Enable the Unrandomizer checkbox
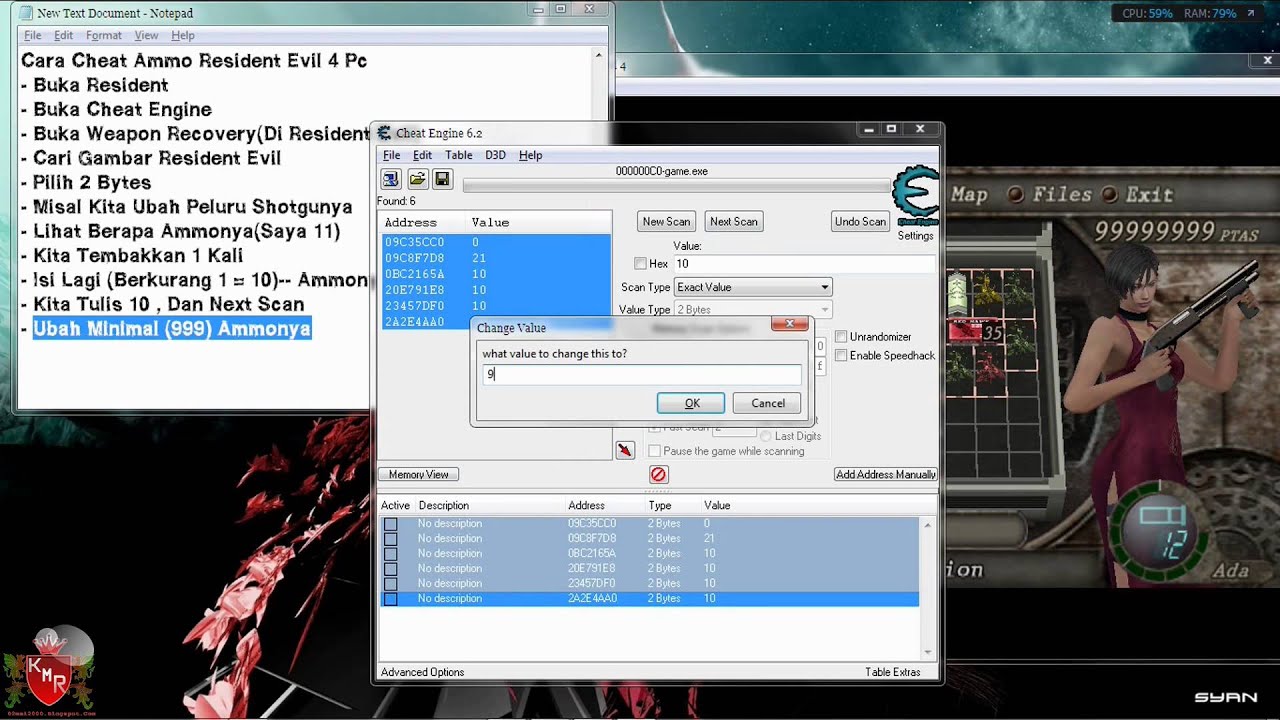Viewport: 1280px width, 720px height. [x=841, y=337]
